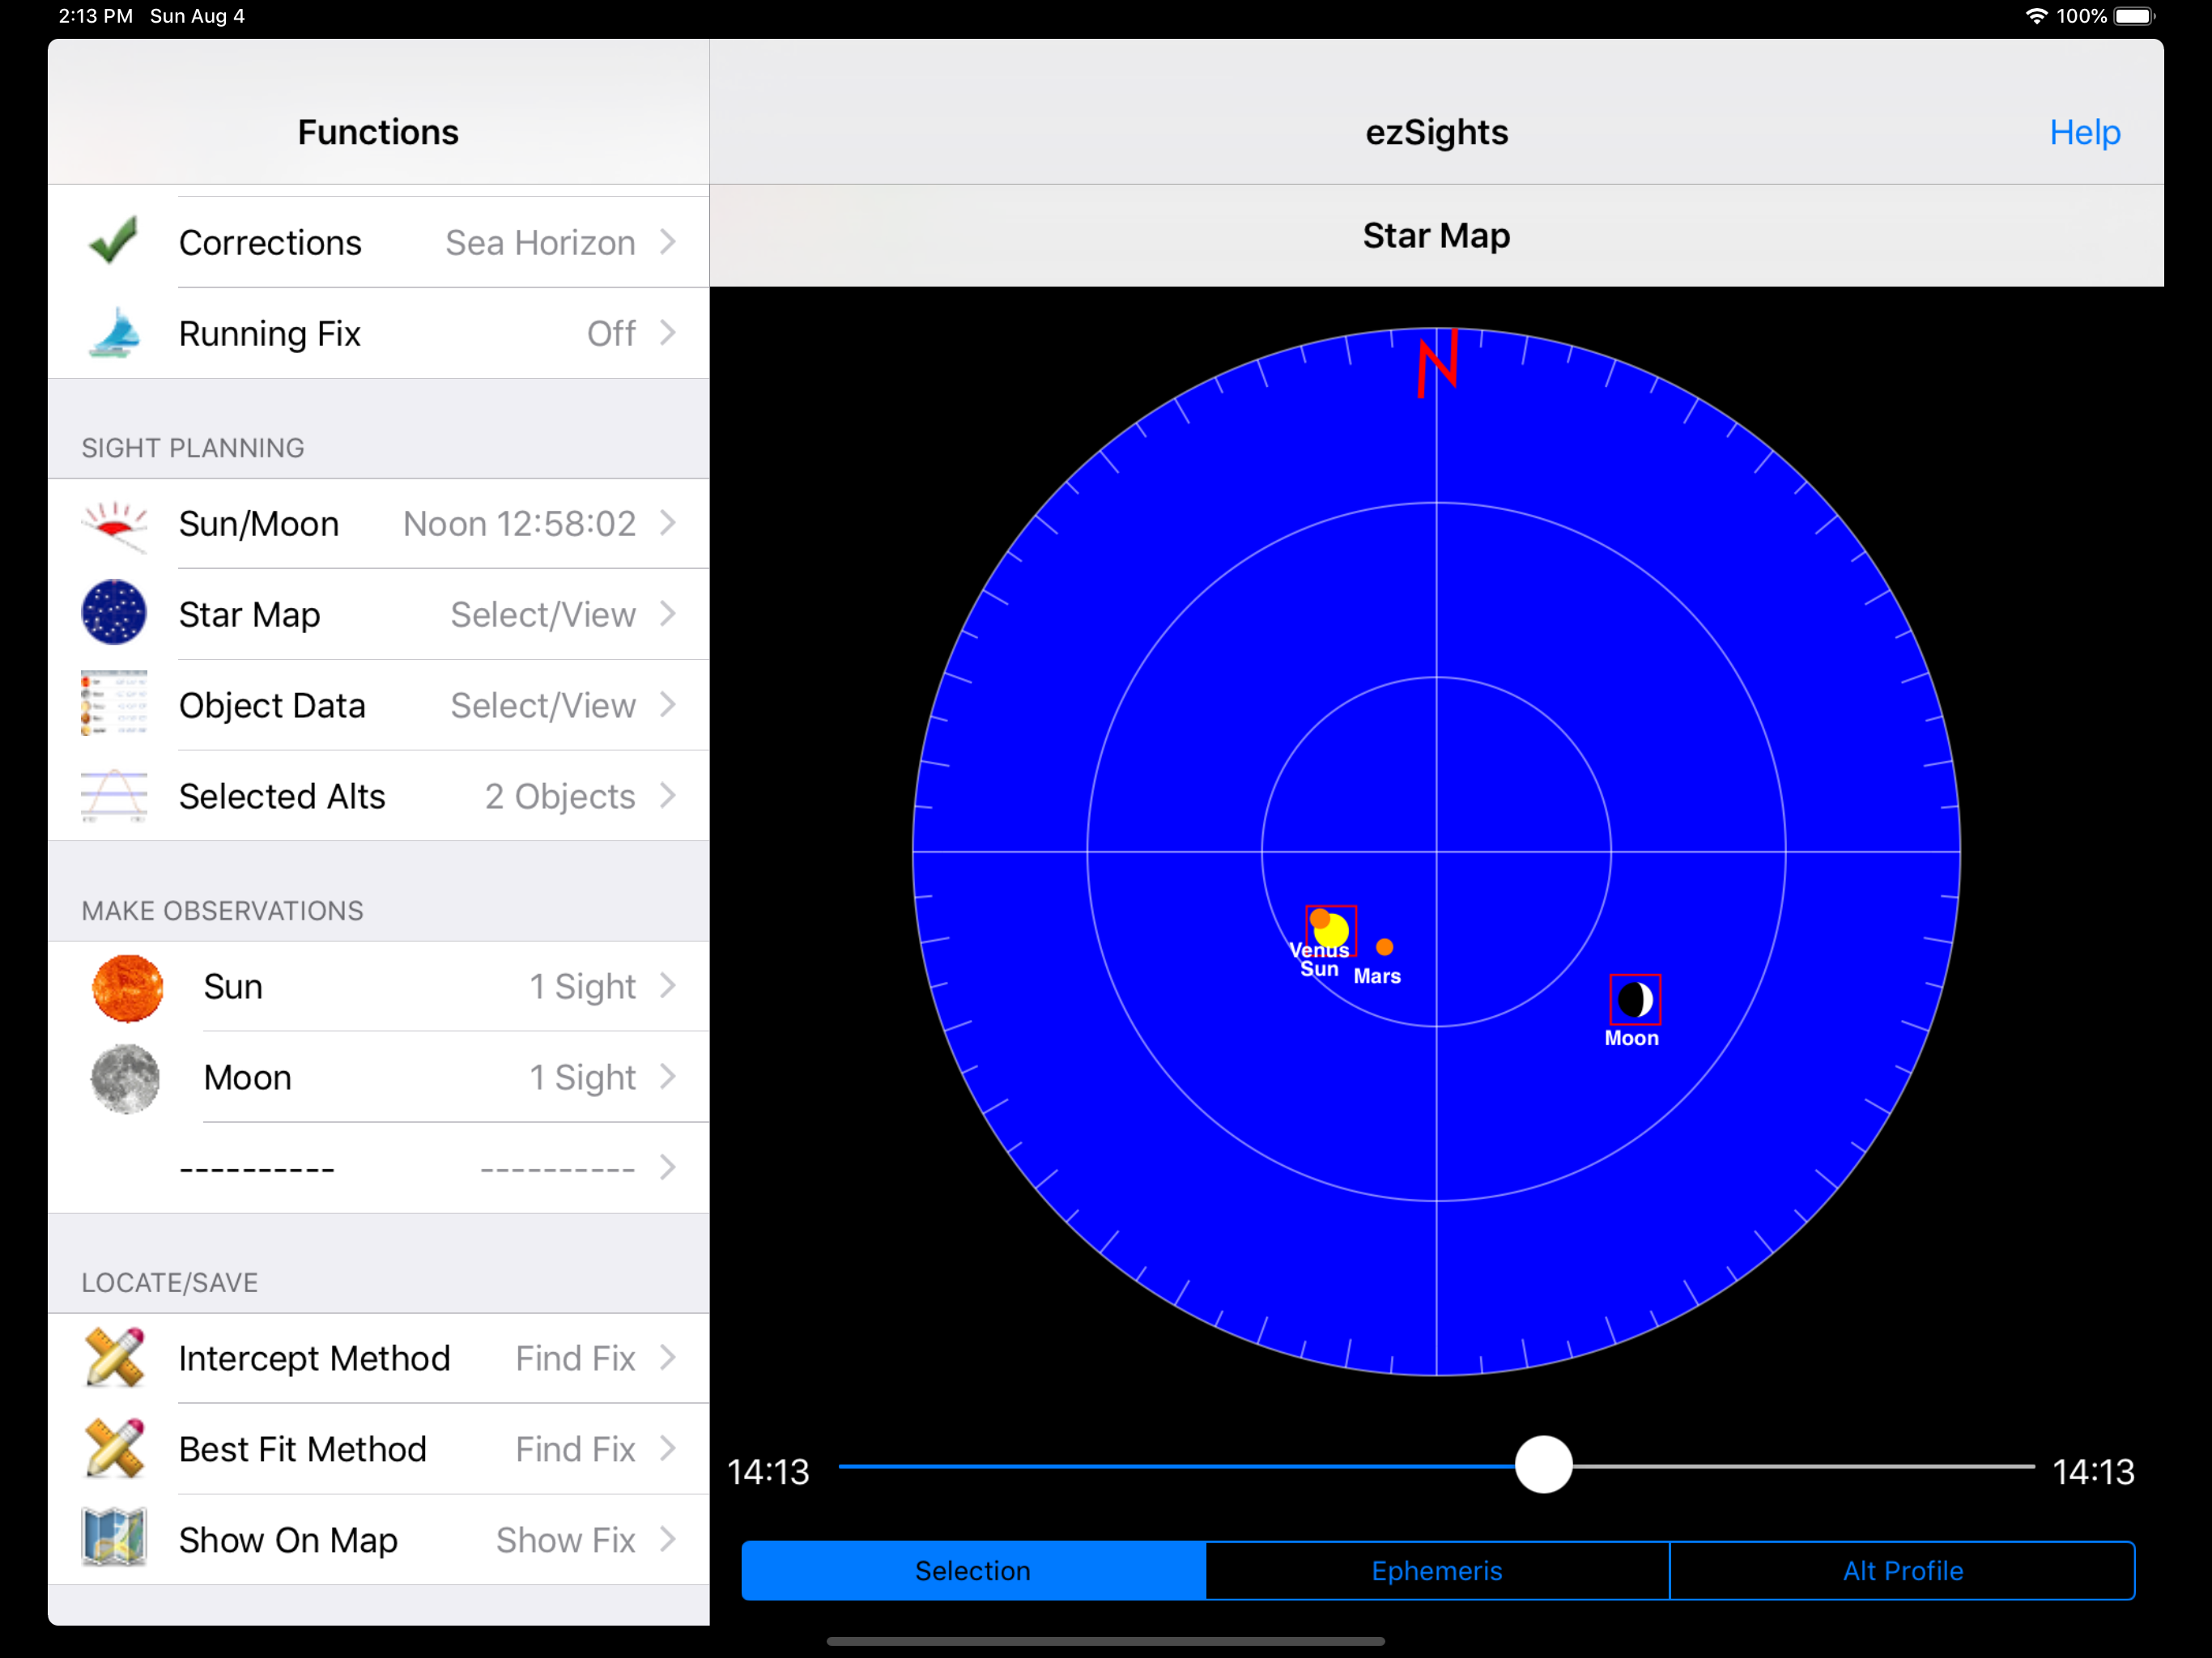Tap the green checkmark Corrections icon
2212x1658 pixels.
pos(113,242)
